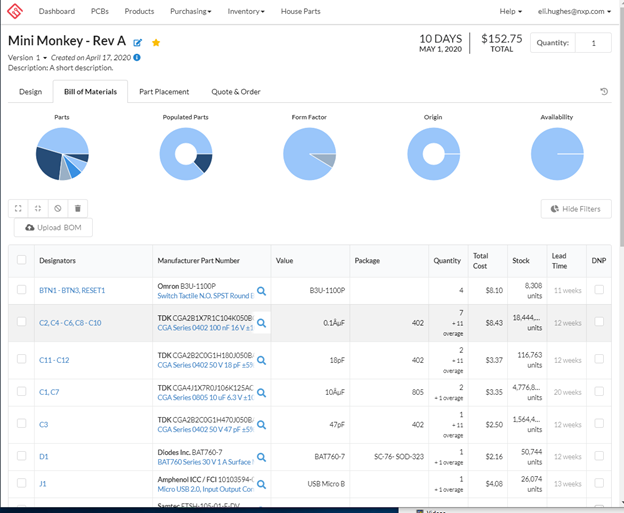Search part for Omron B3U-1100P magnifier icon

point(261,291)
